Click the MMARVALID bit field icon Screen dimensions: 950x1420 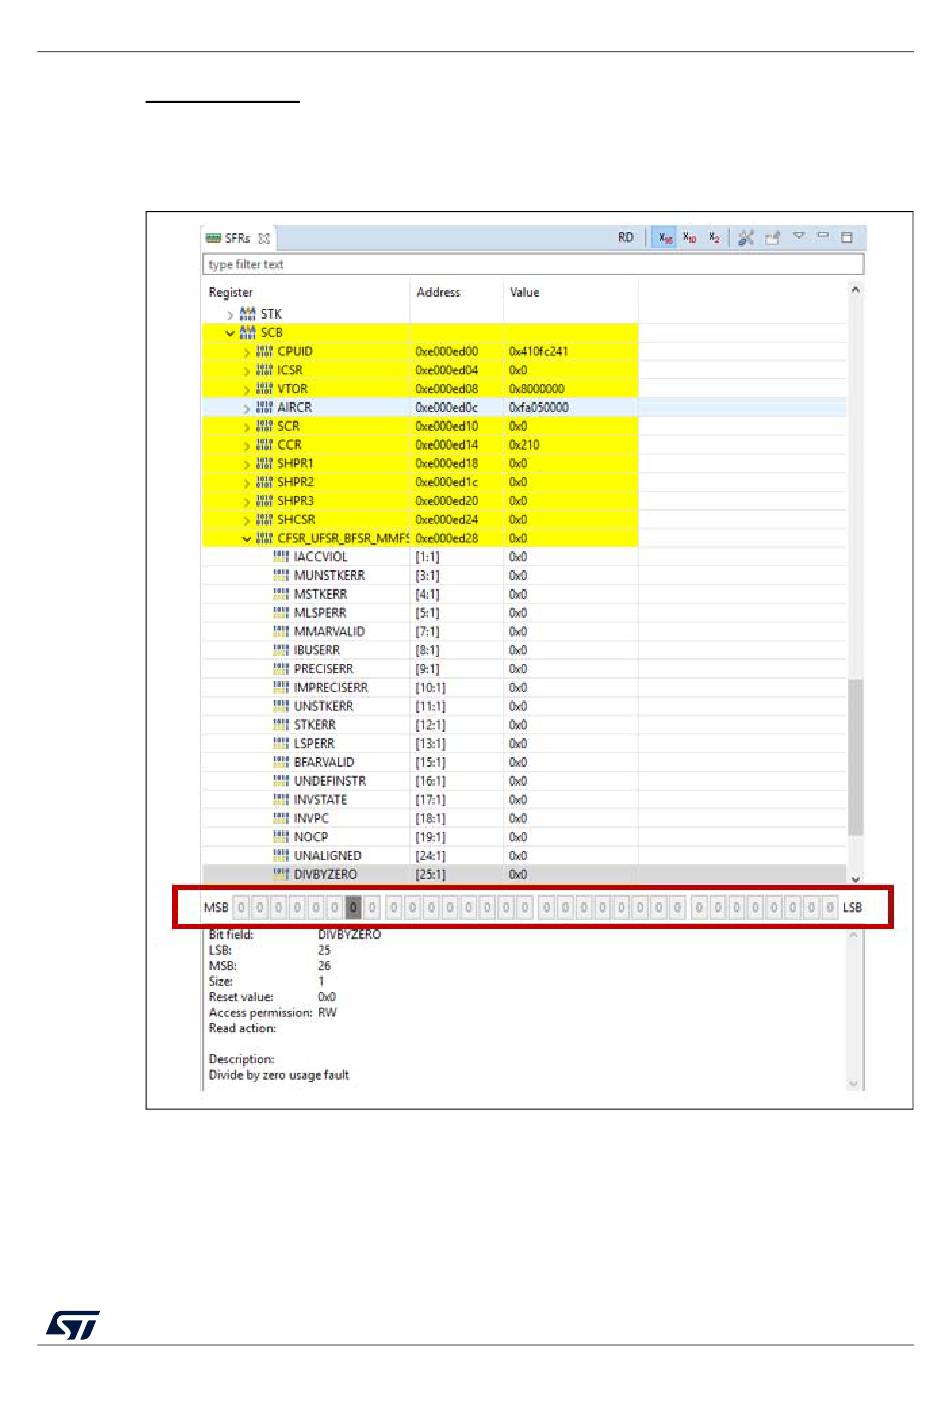tap(281, 631)
